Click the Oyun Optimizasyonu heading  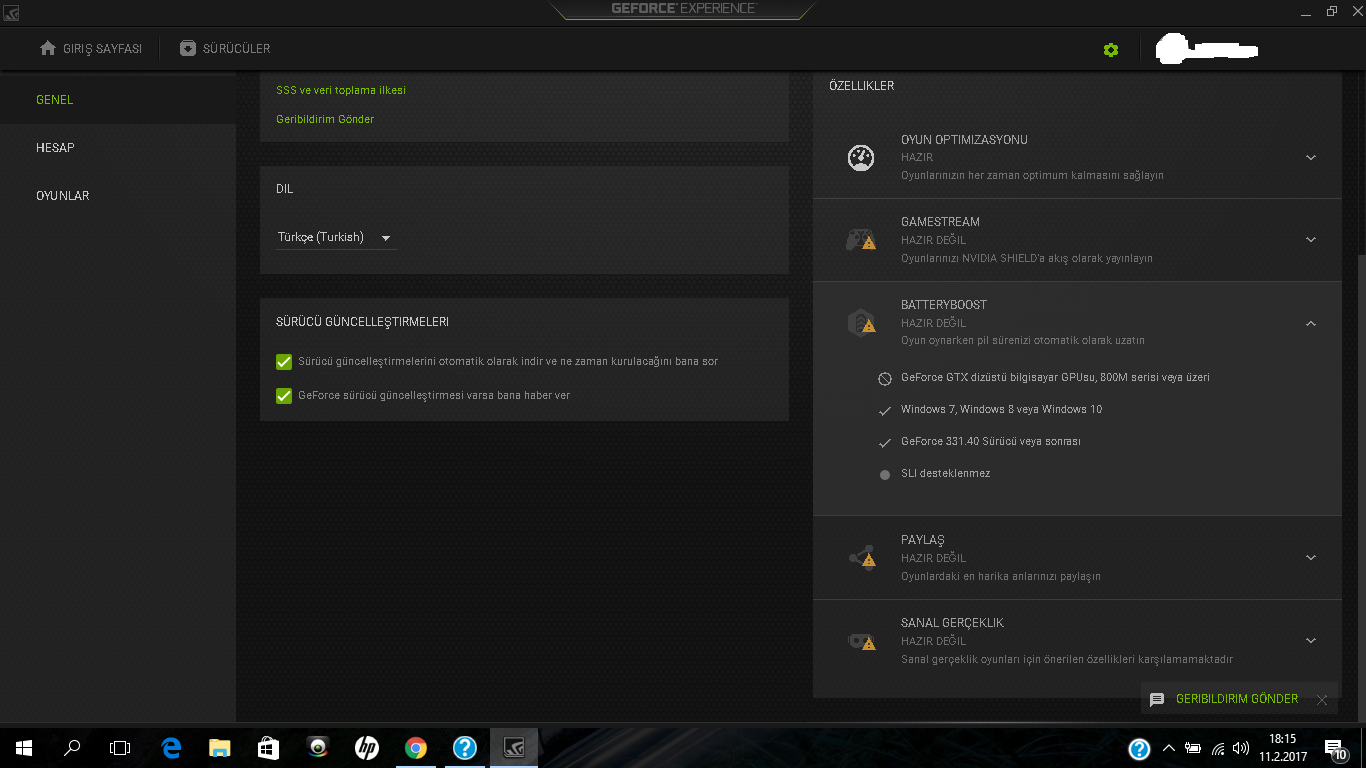pos(964,140)
